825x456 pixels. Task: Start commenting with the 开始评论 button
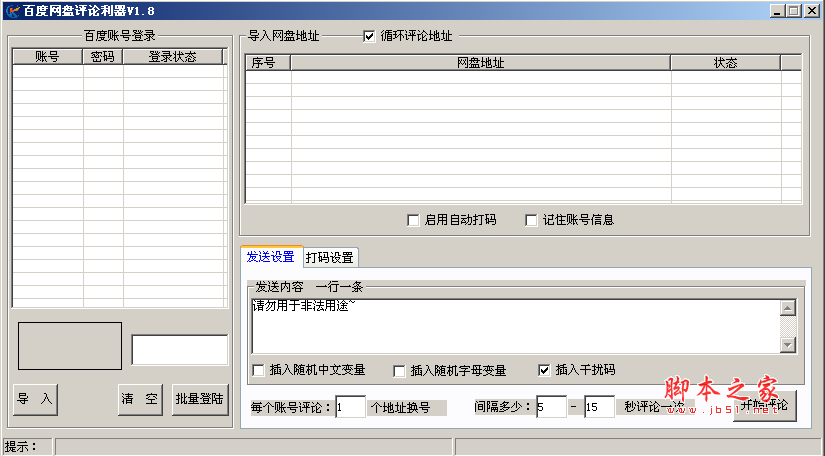pos(764,406)
